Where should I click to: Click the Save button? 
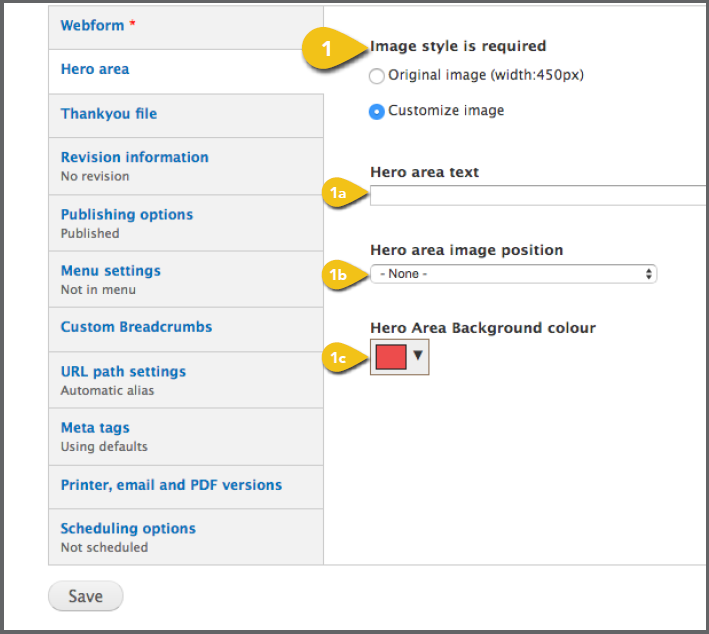pyautogui.click(x=85, y=596)
